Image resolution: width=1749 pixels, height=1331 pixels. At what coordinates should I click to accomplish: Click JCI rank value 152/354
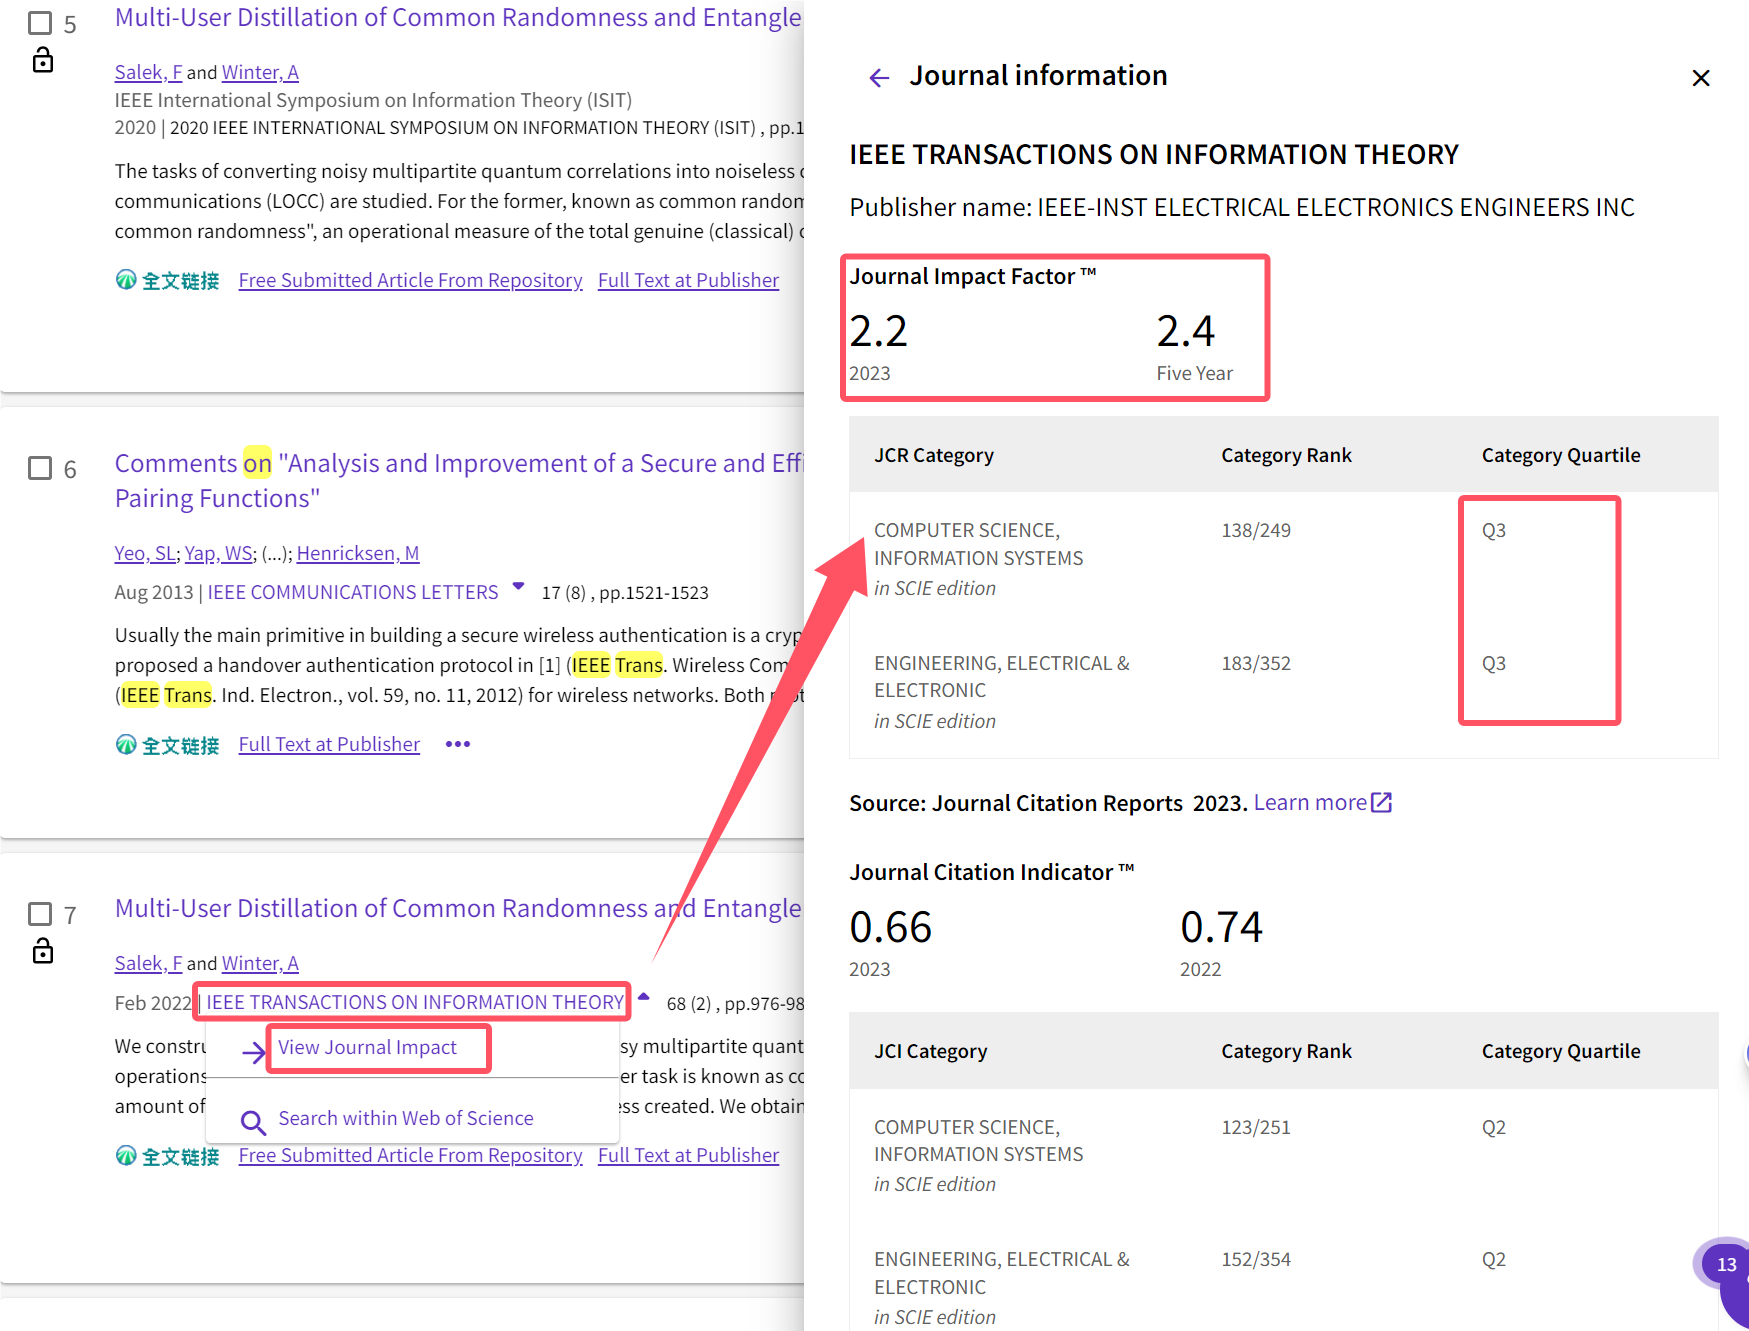[1256, 1259]
